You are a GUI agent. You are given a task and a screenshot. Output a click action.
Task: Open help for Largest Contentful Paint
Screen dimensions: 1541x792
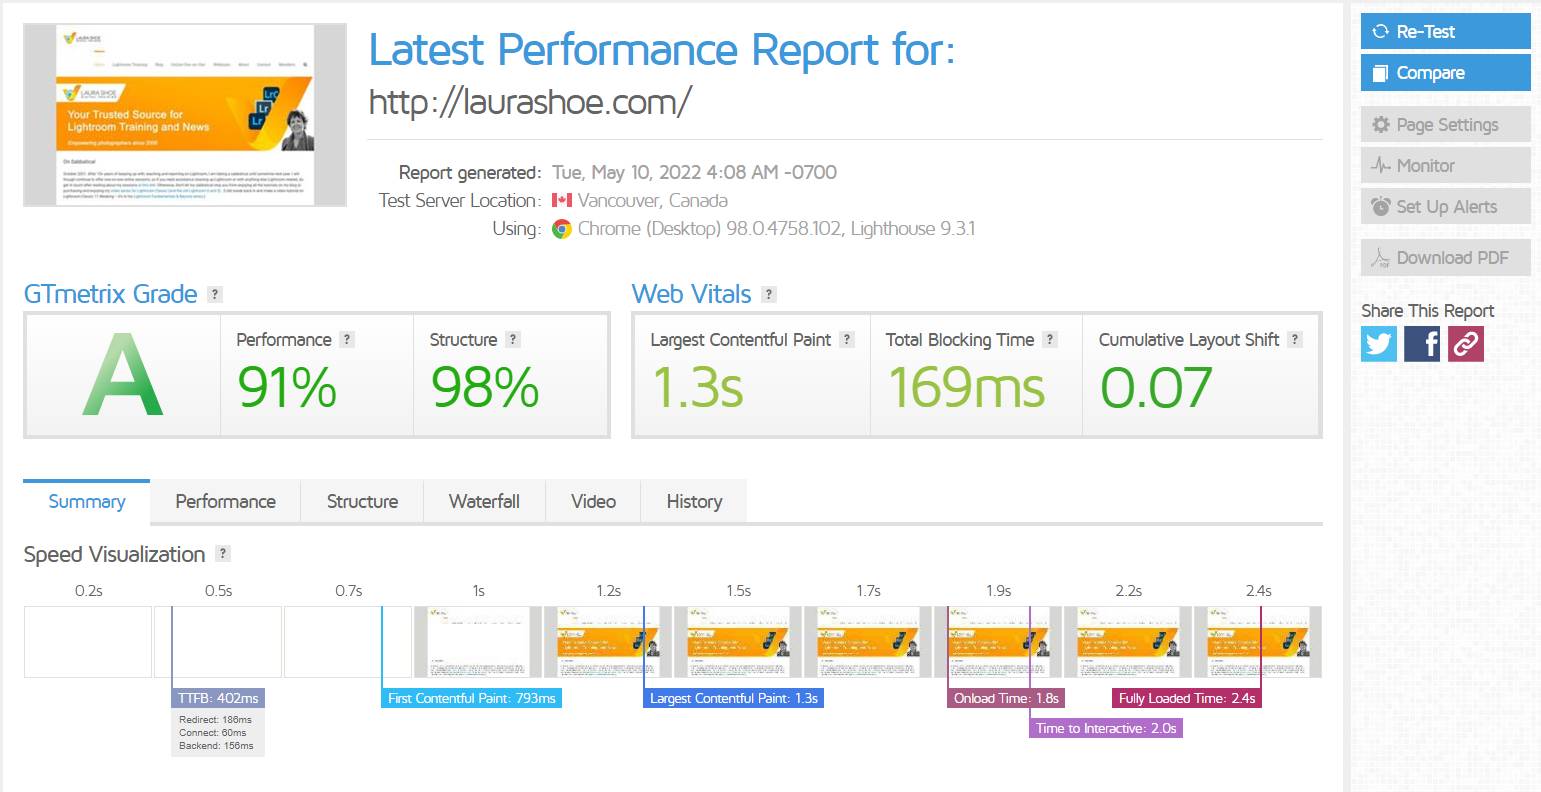click(x=847, y=339)
